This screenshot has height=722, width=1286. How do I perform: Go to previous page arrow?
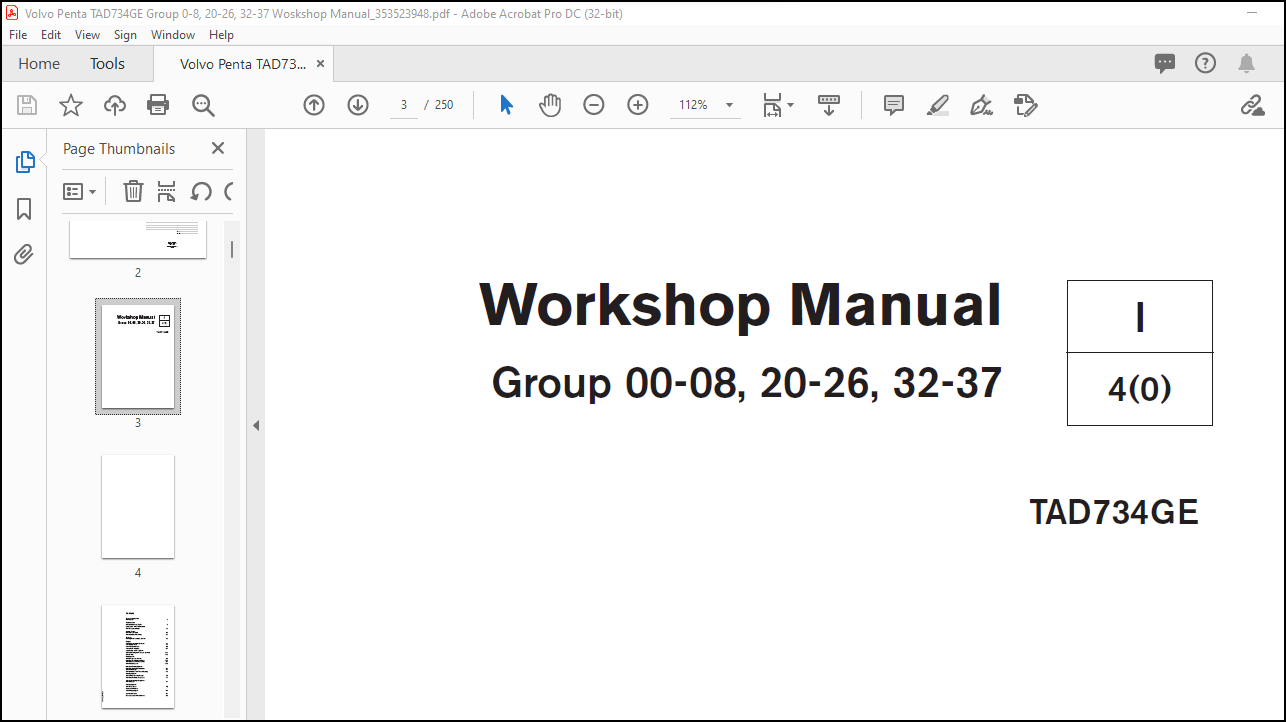coord(314,105)
